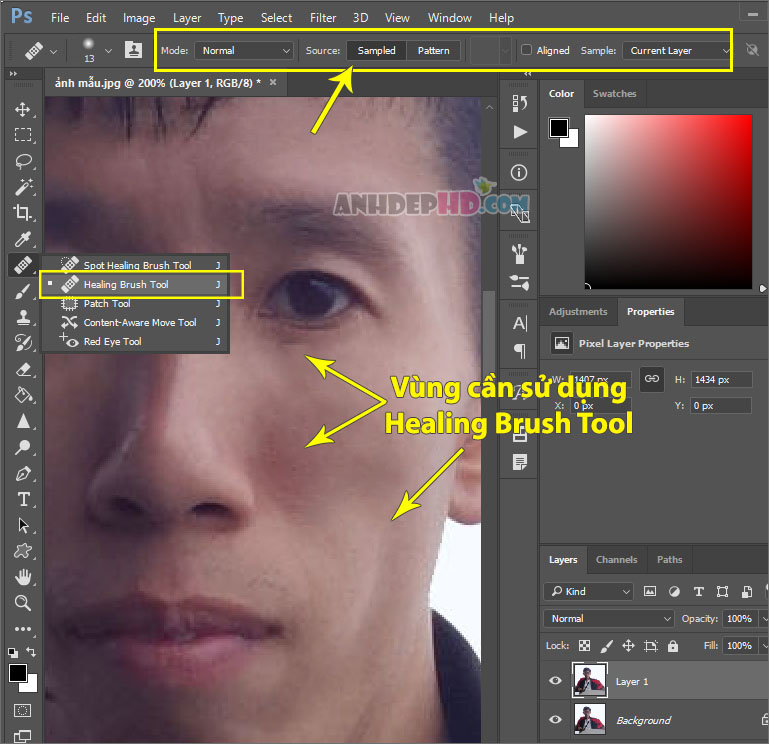The width and height of the screenshot is (769, 744).
Task: Open the Actions panel play icon
Action: click(519, 132)
